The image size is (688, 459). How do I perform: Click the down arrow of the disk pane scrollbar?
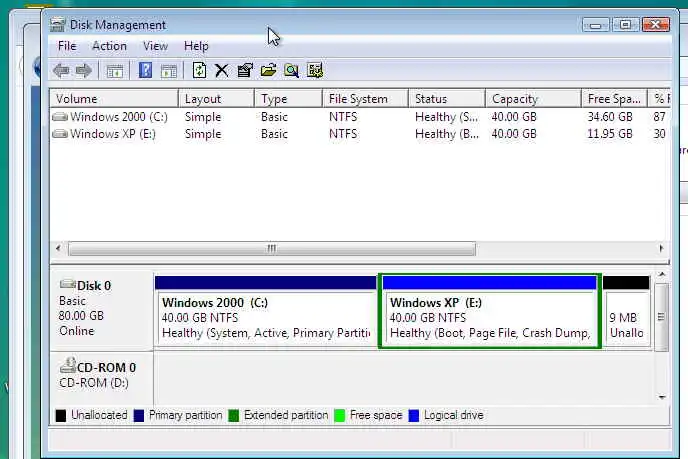tap(662, 397)
